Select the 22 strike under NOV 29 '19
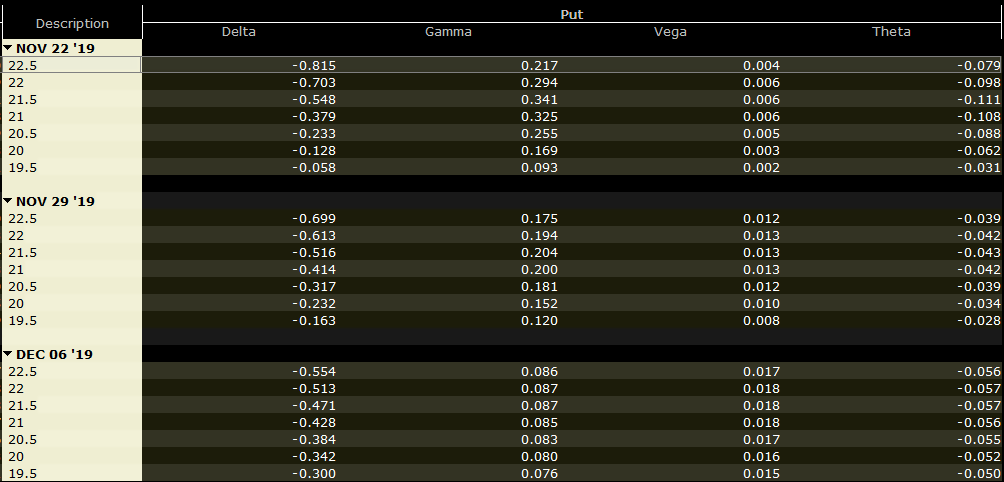Viewport: 1004px width, 482px height. pyautogui.click(x=72, y=235)
